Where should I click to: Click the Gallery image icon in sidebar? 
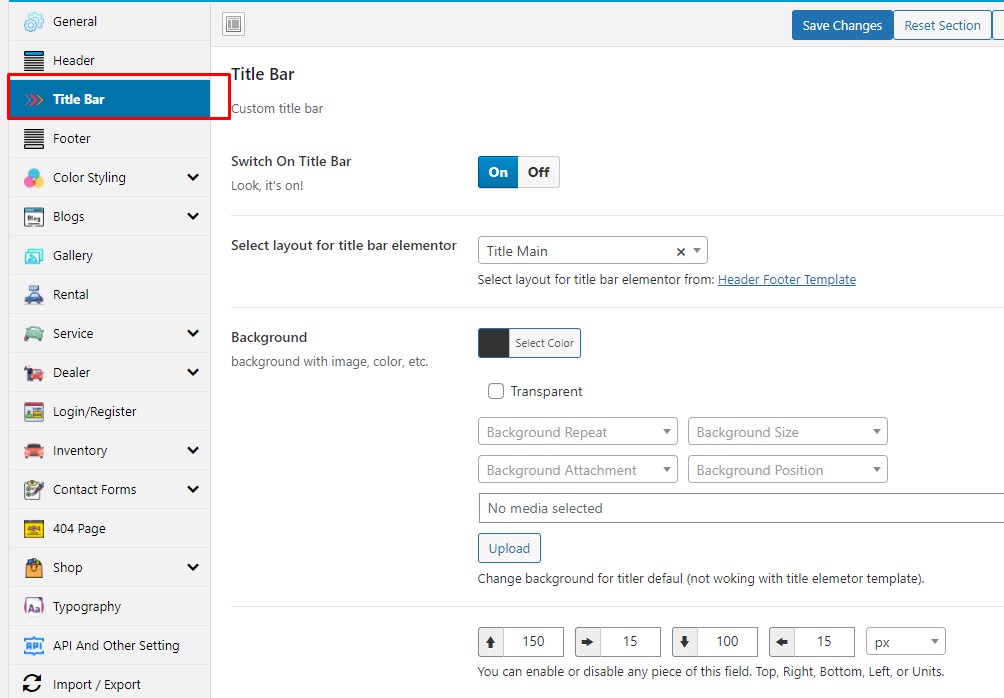pos(34,256)
